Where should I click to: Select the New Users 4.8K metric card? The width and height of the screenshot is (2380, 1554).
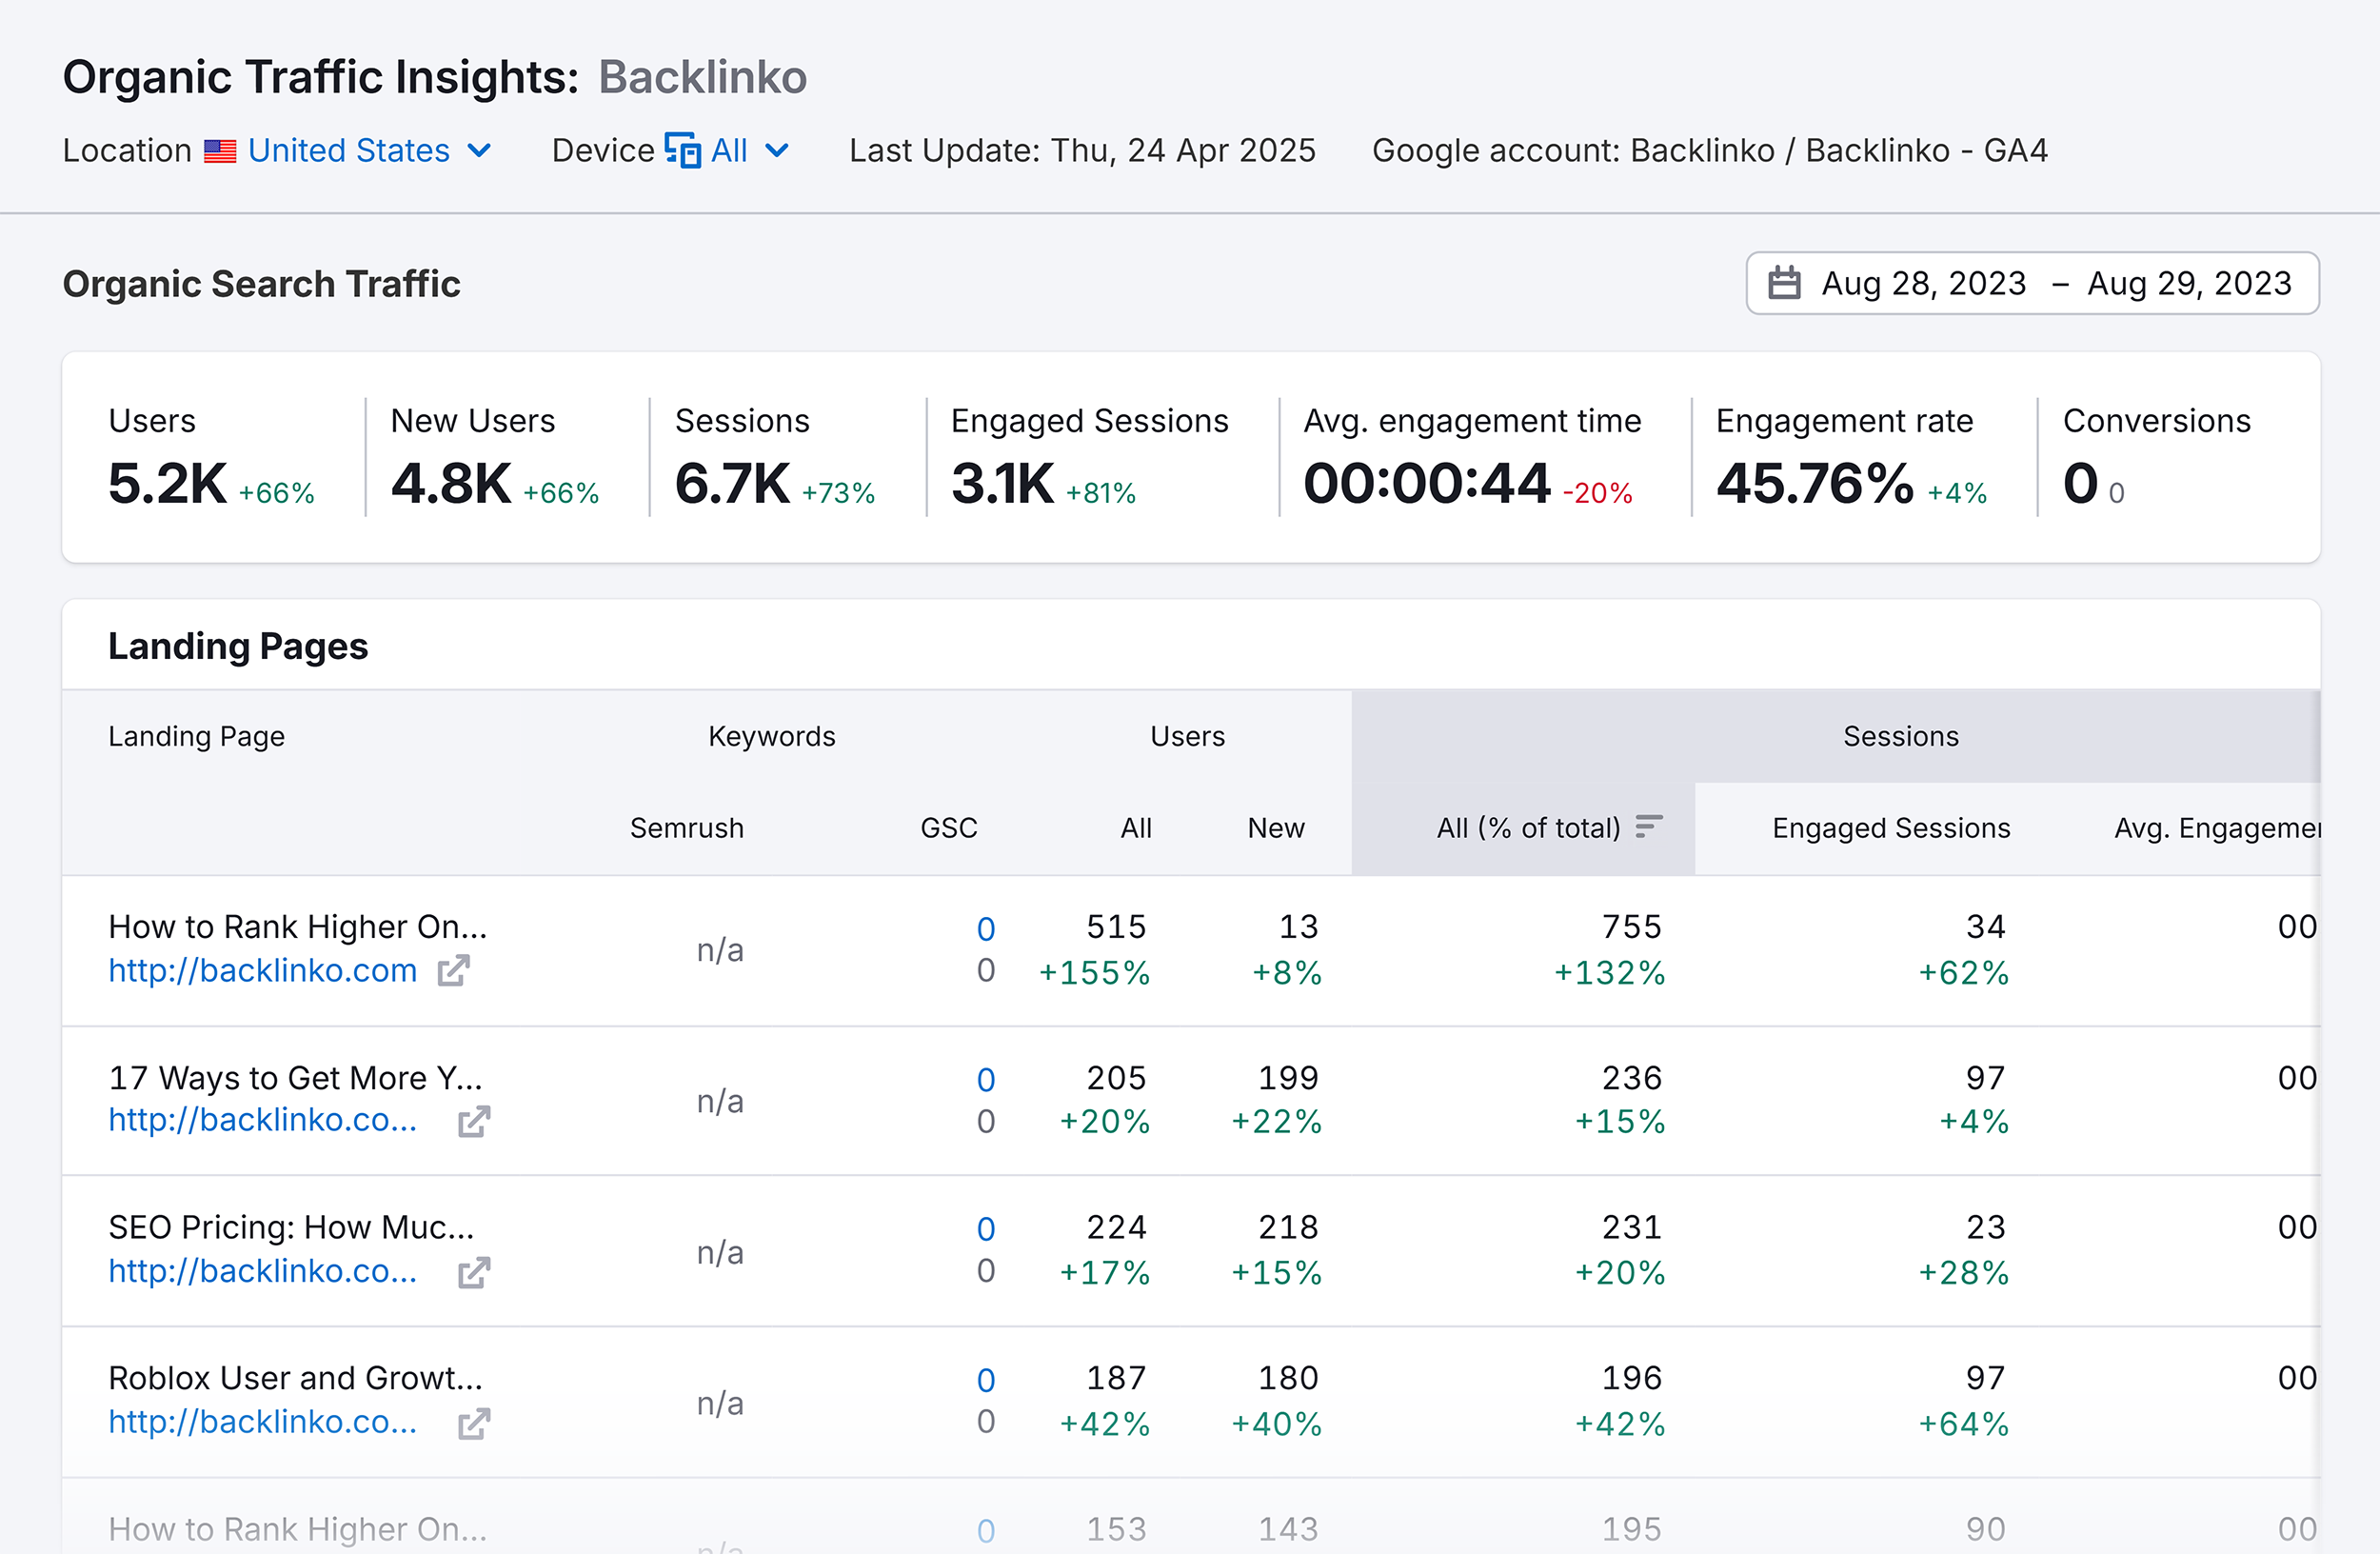click(495, 457)
